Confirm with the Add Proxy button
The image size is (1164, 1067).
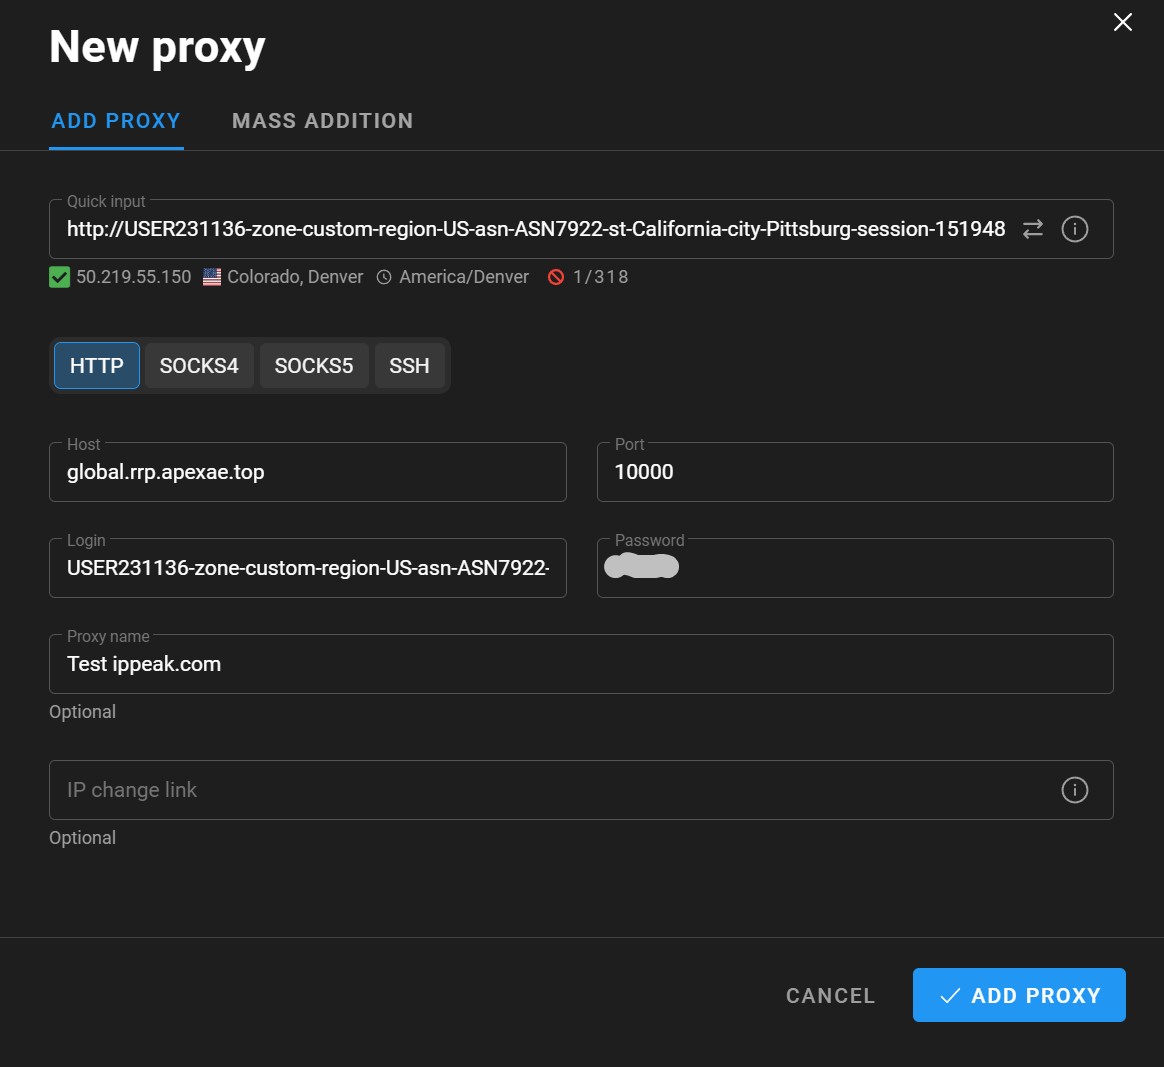pos(1018,995)
